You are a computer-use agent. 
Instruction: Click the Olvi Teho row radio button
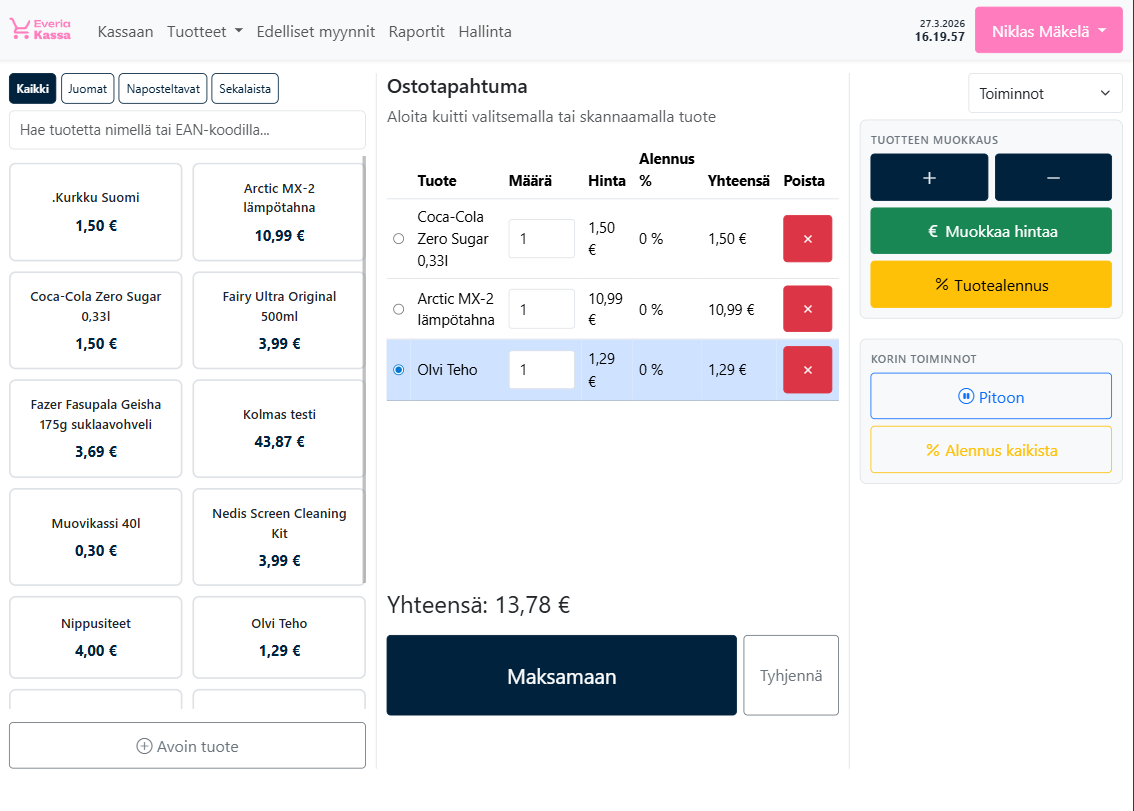(x=399, y=370)
